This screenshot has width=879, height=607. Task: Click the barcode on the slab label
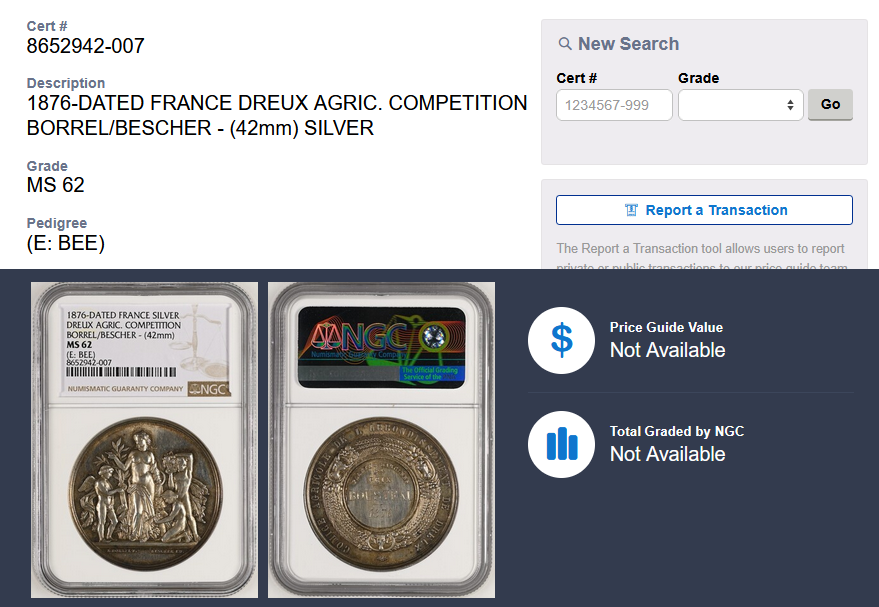[121, 372]
